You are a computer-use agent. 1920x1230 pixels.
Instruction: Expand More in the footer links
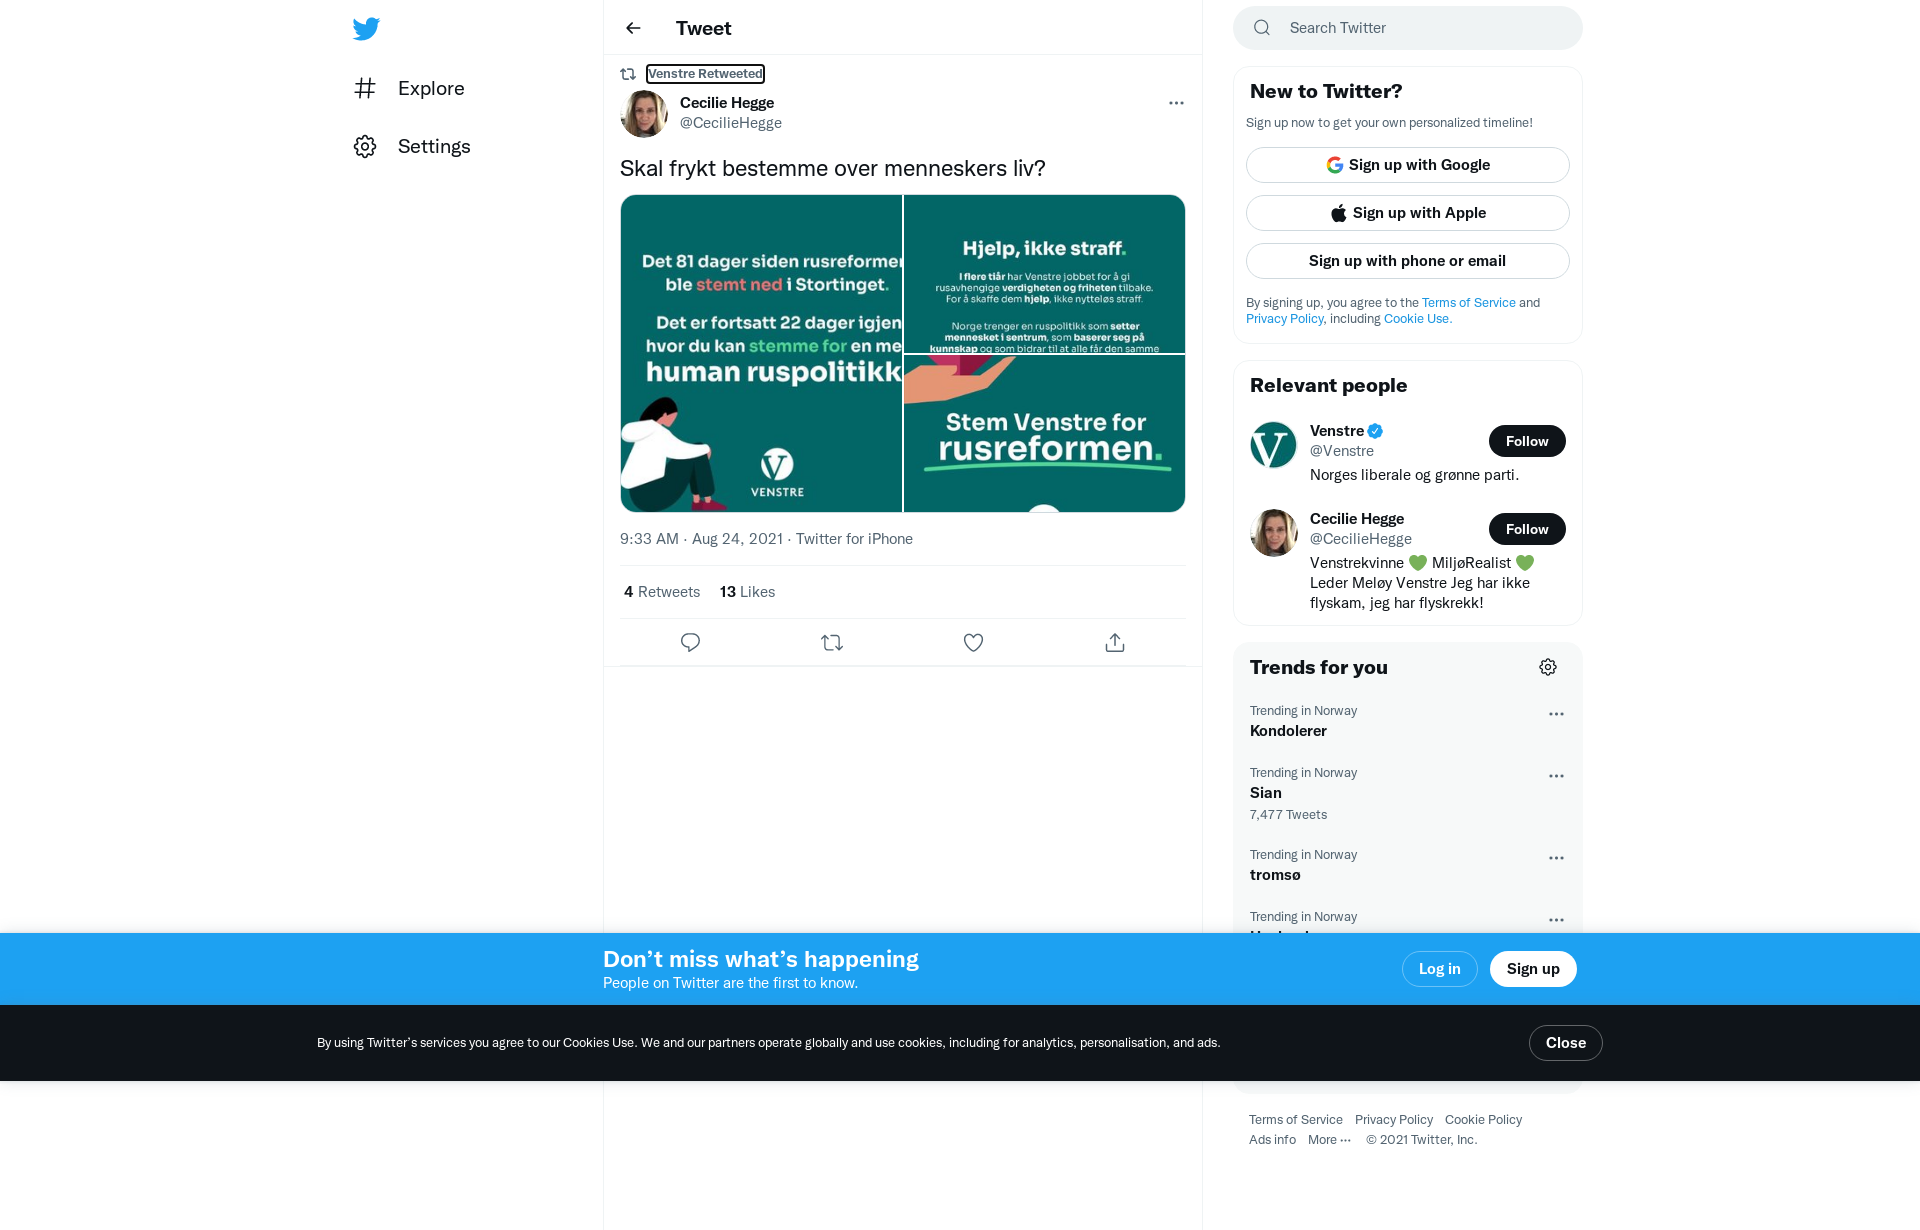pos(1329,1140)
